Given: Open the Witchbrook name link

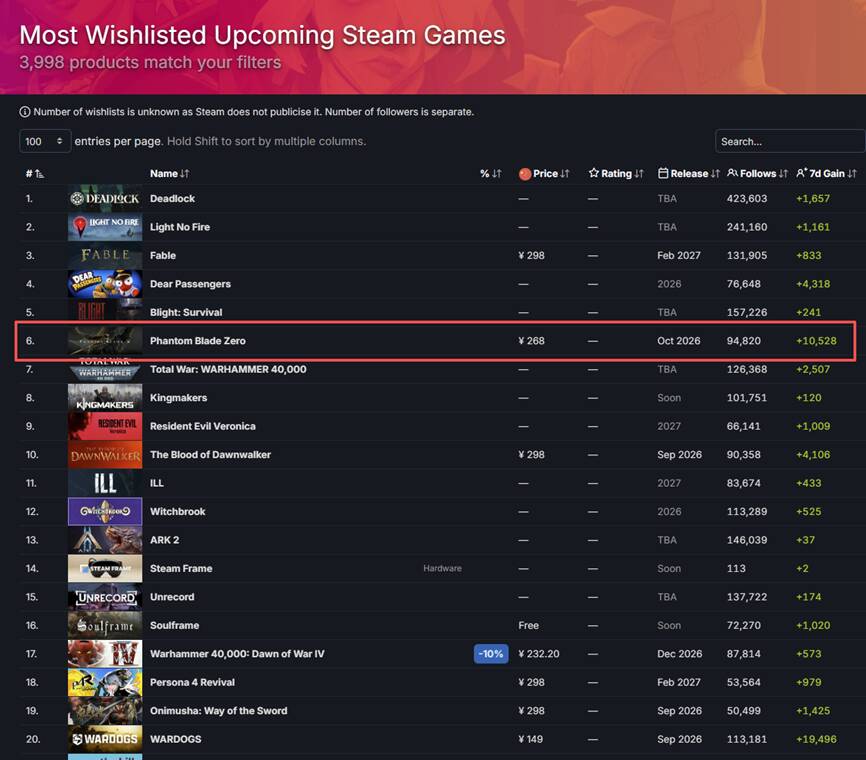Looking at the screenshot, I should point(178,511).
